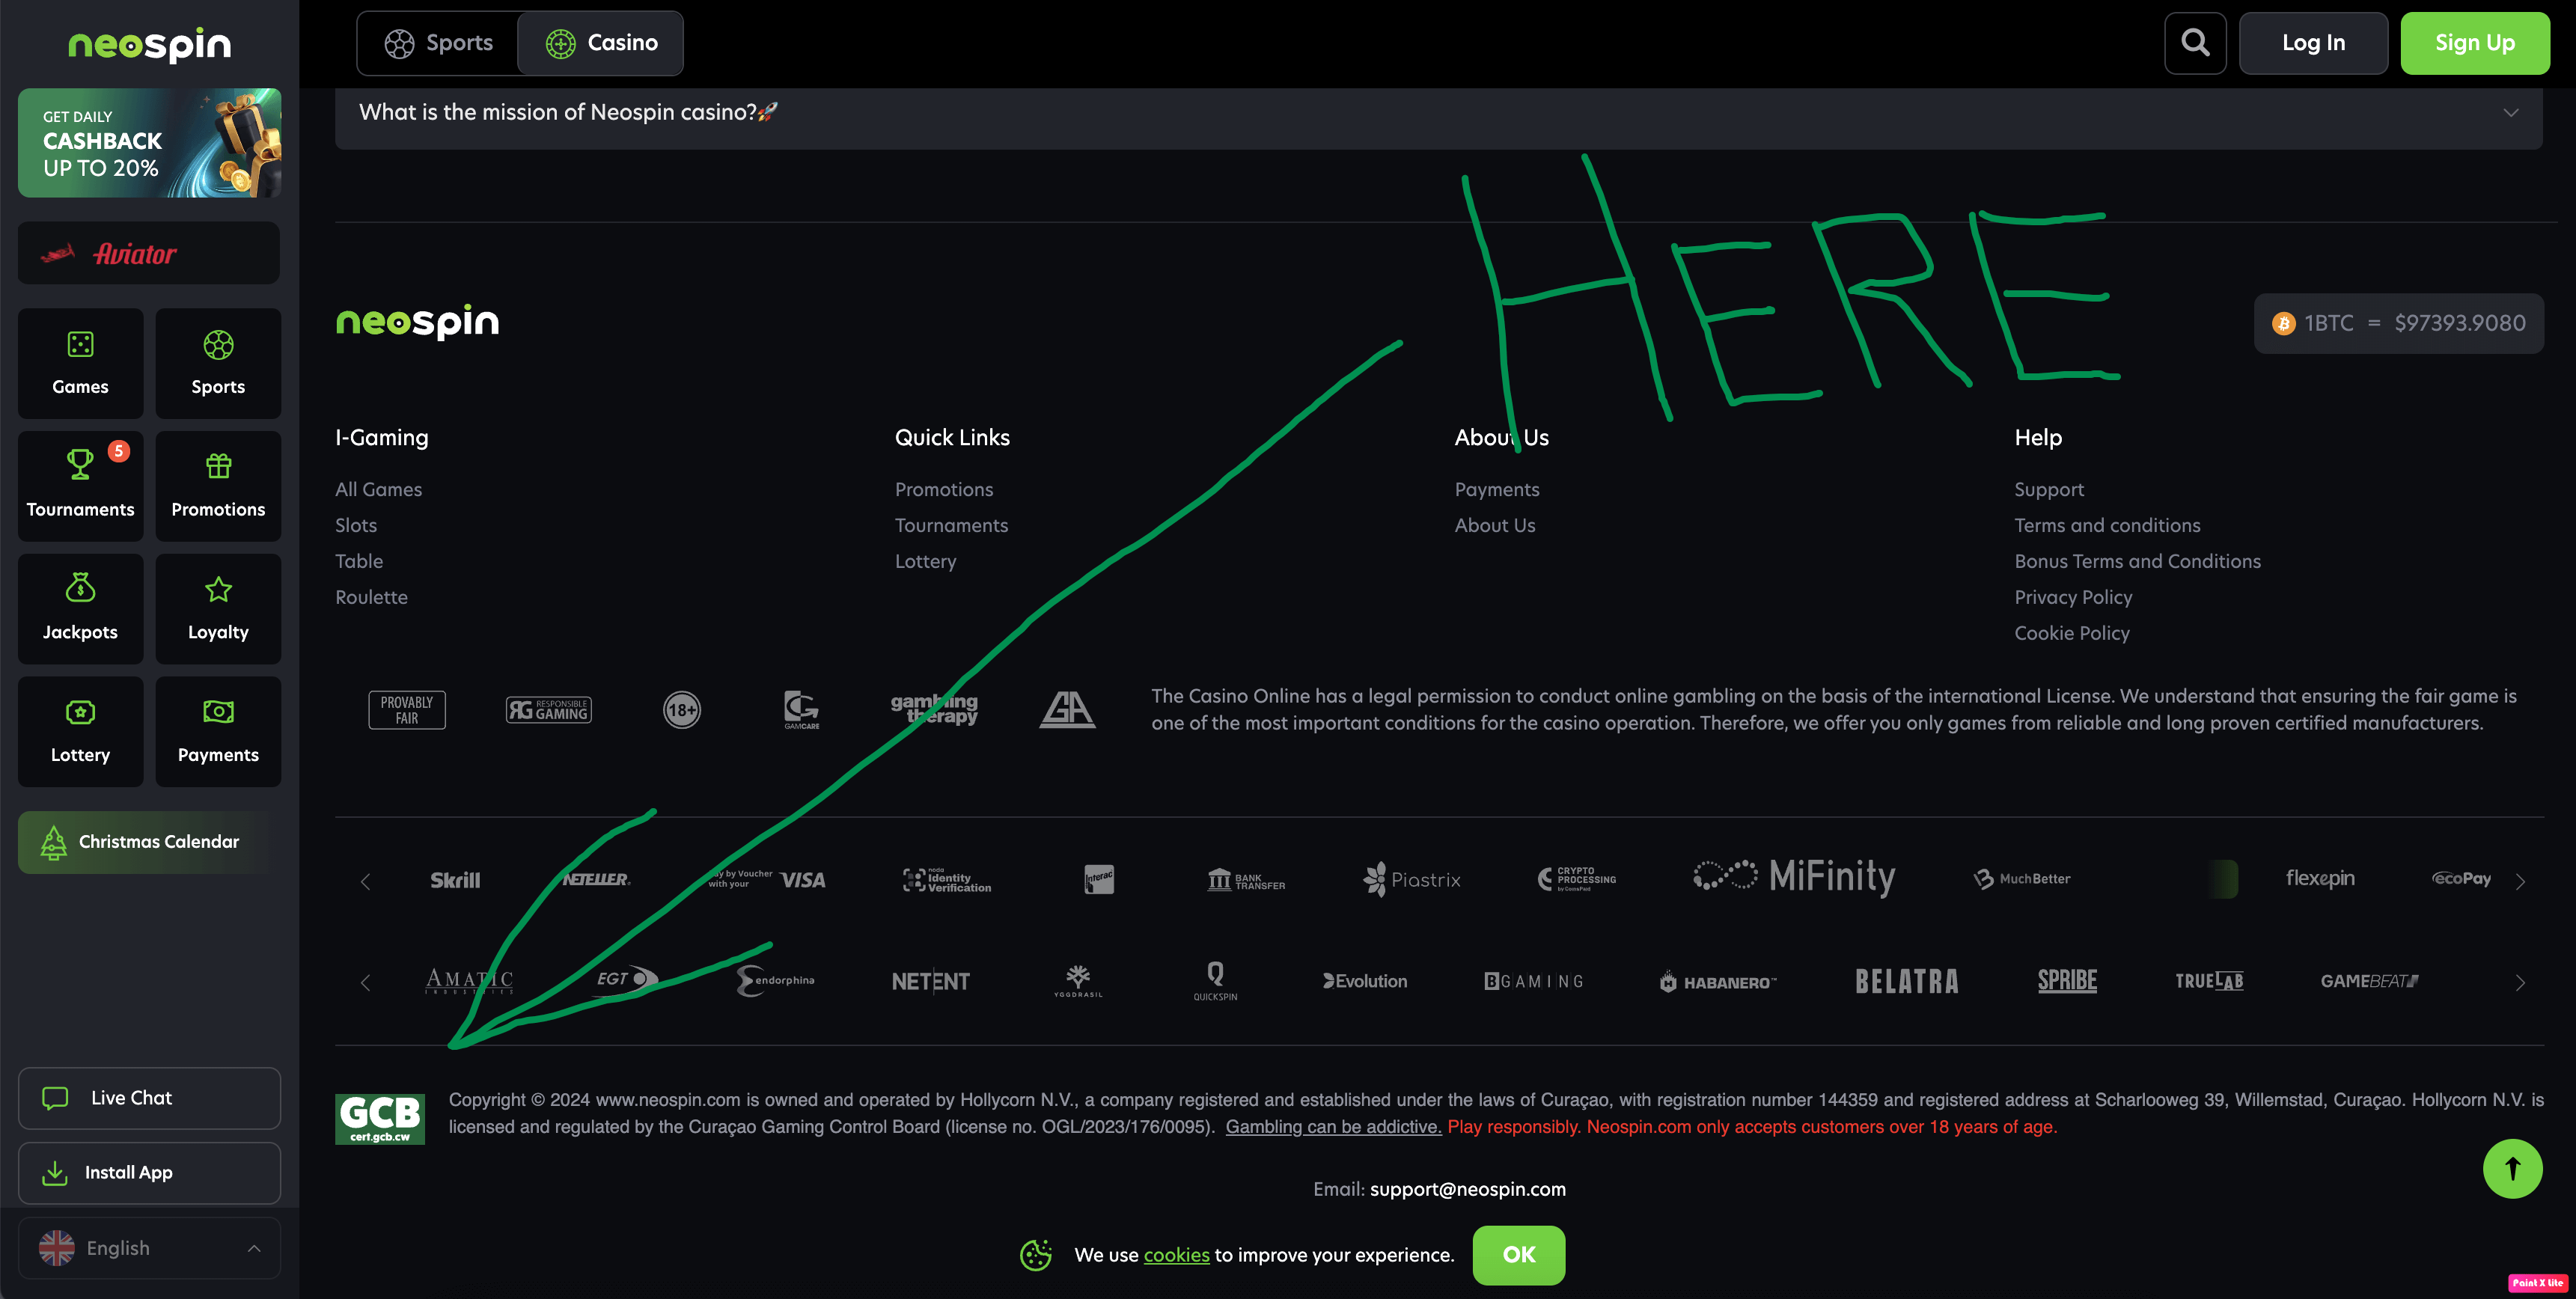Screen dimensions: 2576x1299
Task: Click the Piastrix payment logo
Action: [1412, 880]
